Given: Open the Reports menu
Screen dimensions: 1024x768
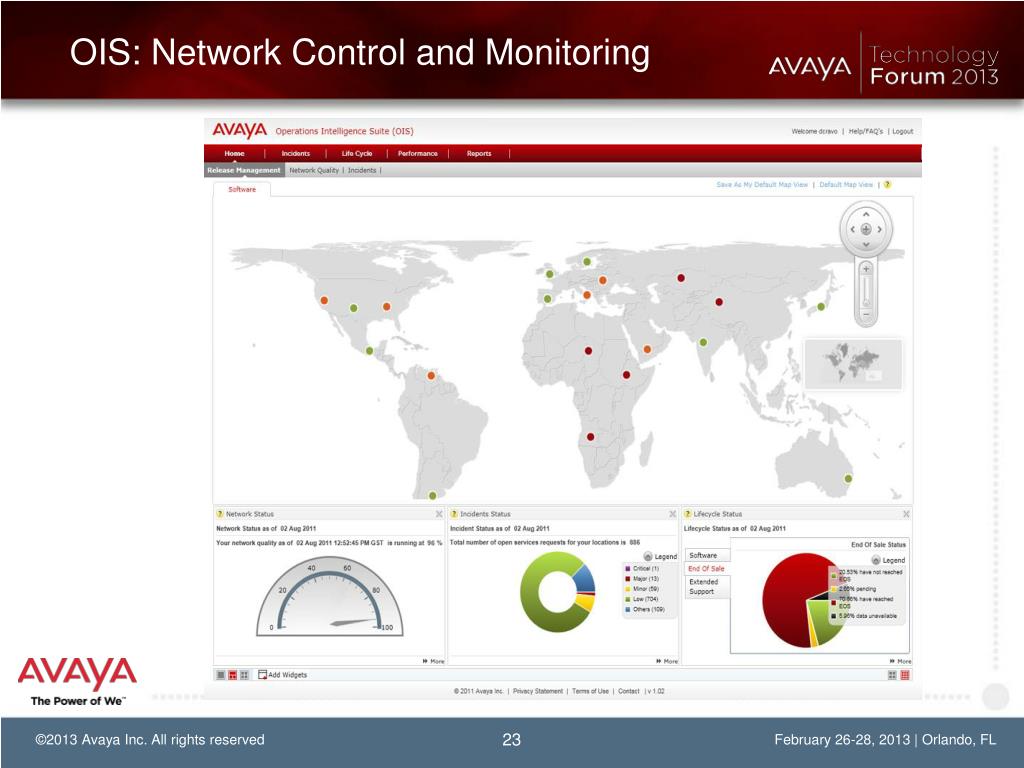Looking at the screenshot, I should pos(479,153).
